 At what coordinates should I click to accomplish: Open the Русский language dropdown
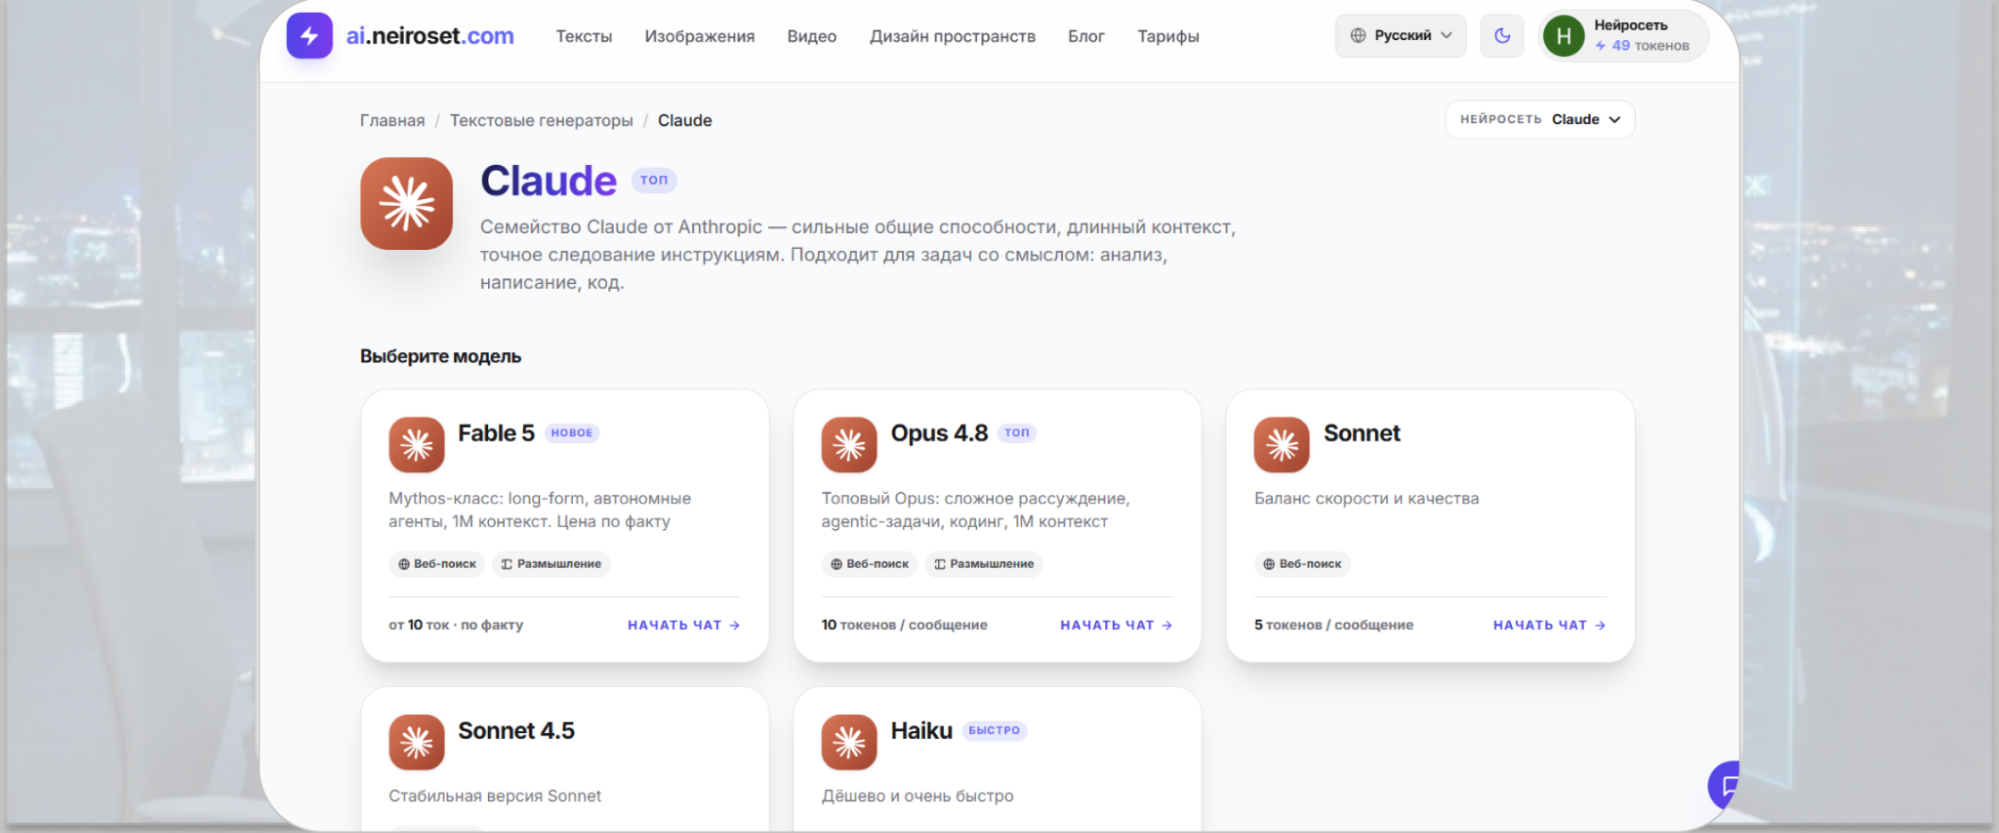[x=1400, y=36]
